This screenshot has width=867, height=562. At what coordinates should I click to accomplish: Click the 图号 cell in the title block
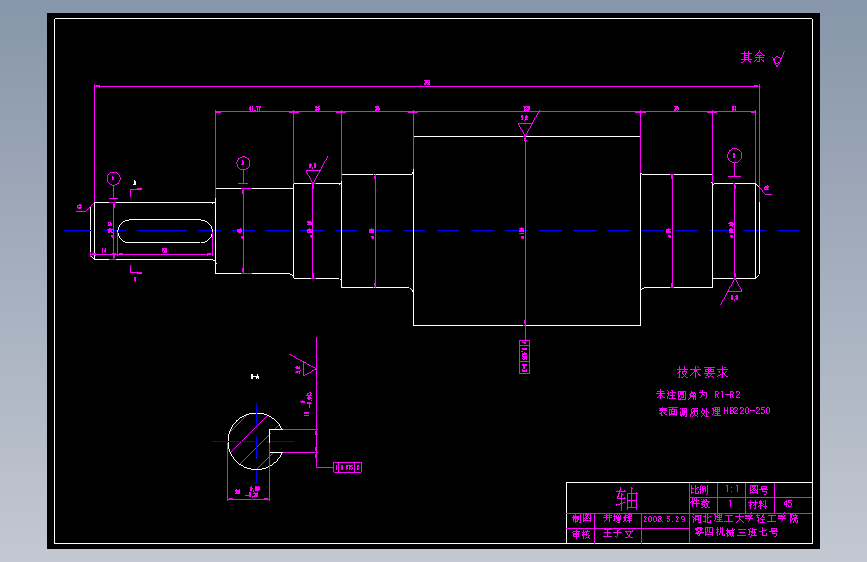pyautogui.click(x=759, y=490)
